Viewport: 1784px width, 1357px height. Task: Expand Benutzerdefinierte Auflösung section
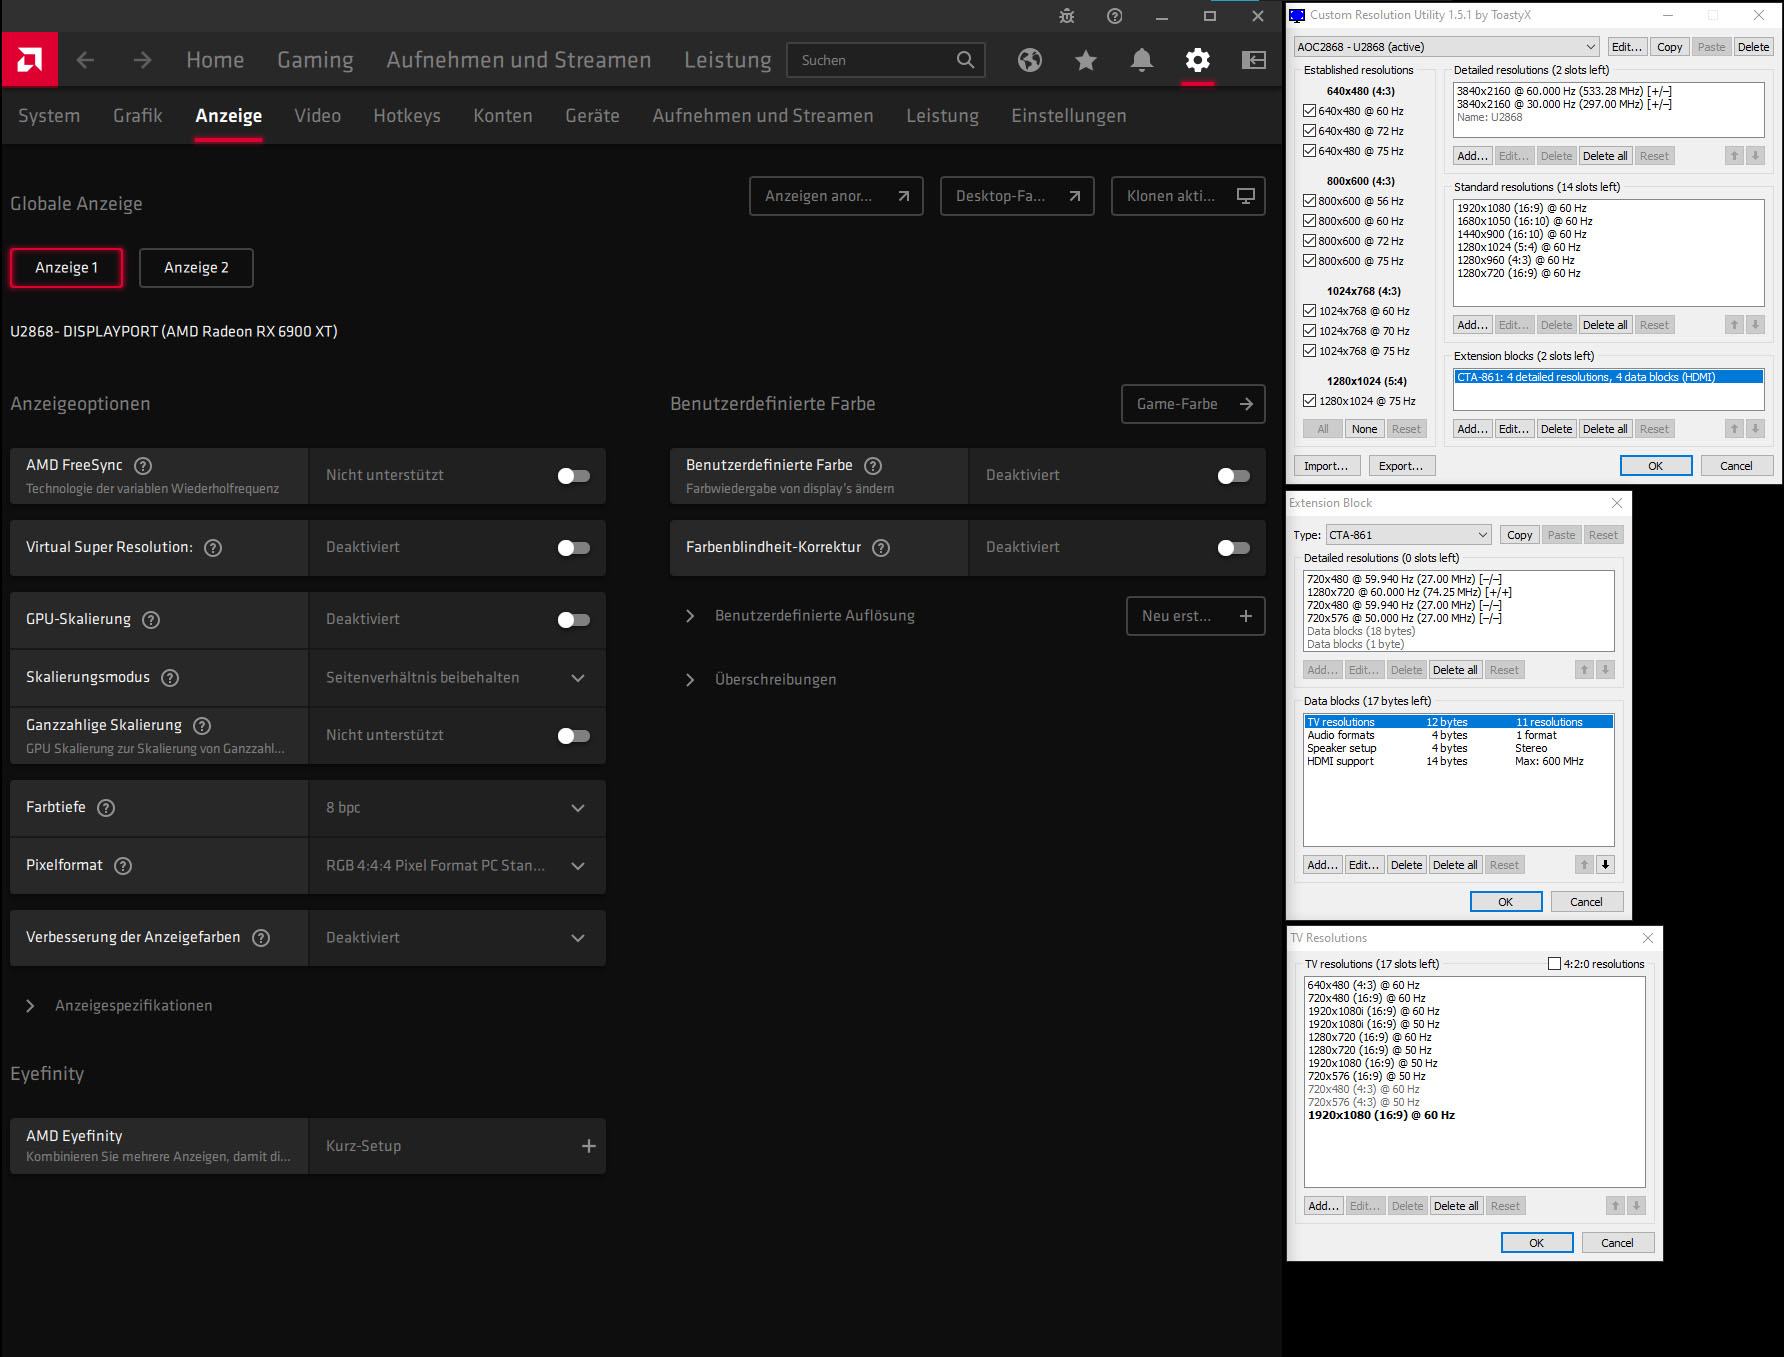(690, 616)
